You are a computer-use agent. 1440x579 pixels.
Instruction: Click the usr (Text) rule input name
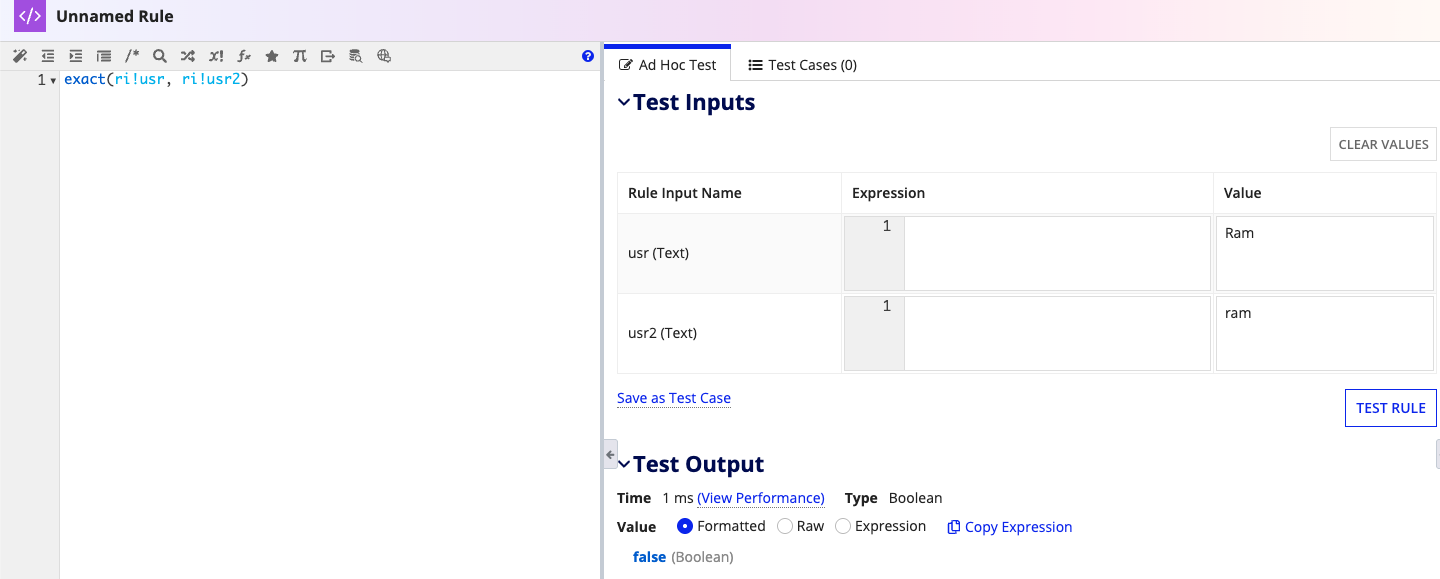pos(658,253)
